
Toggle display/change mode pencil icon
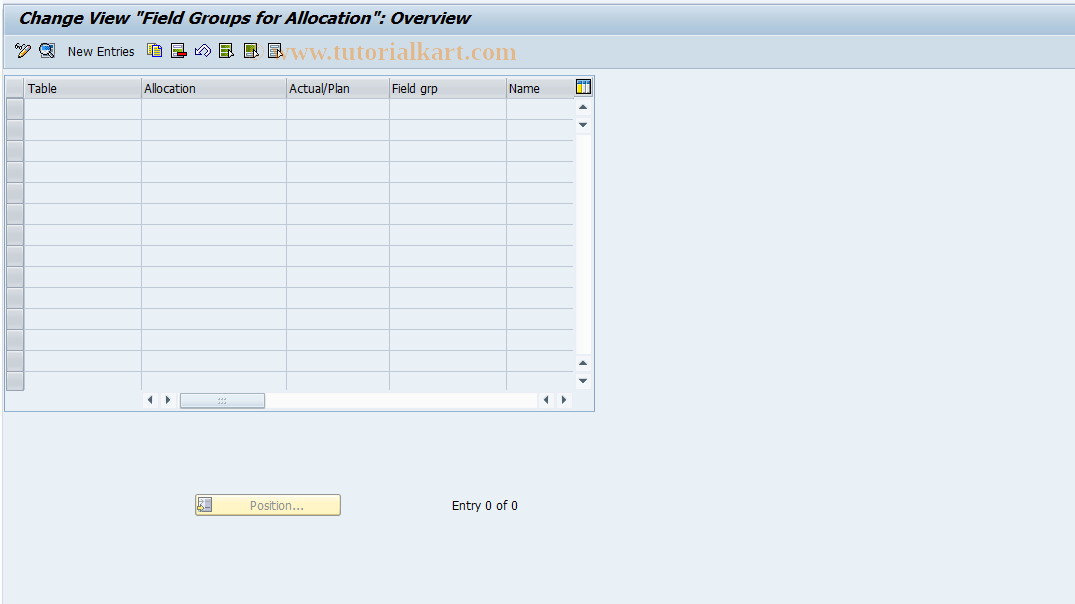(x=23, y=51)
